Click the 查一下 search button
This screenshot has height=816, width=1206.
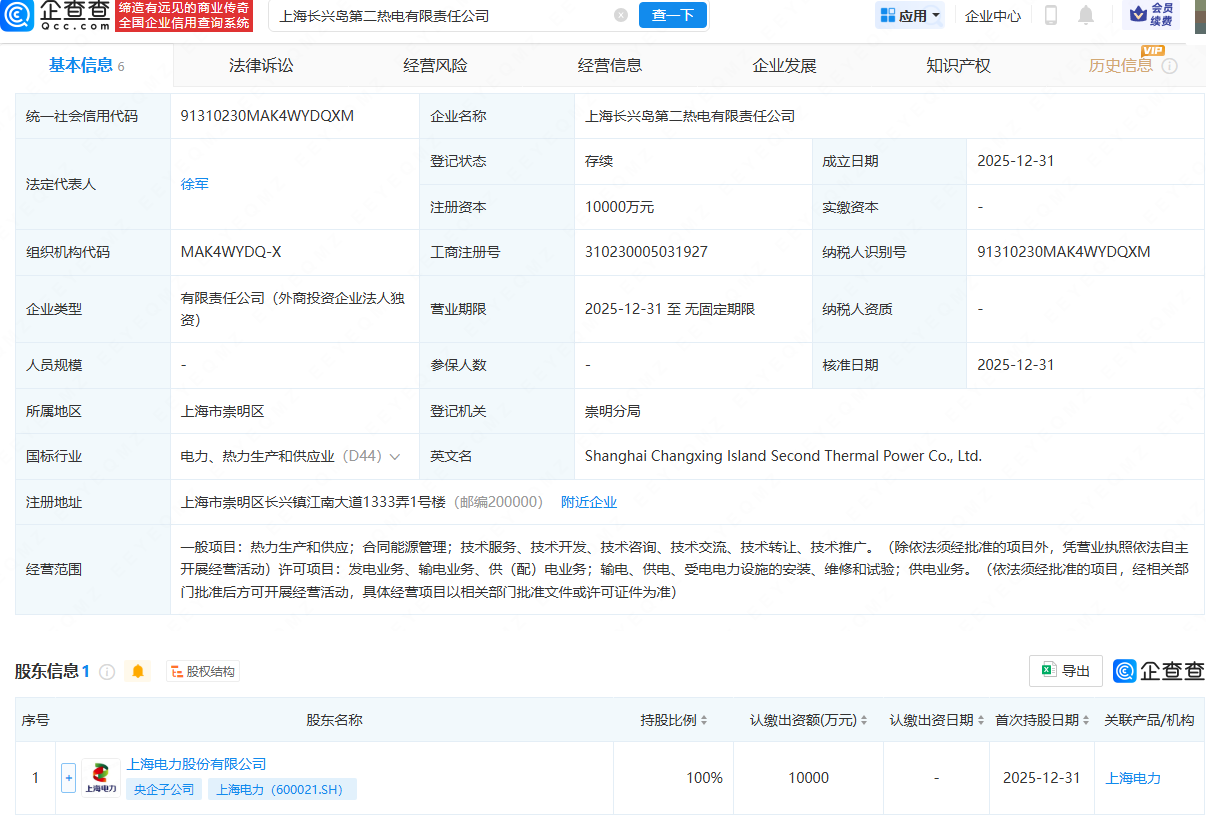pyautogui.click(x=672, y=16)
